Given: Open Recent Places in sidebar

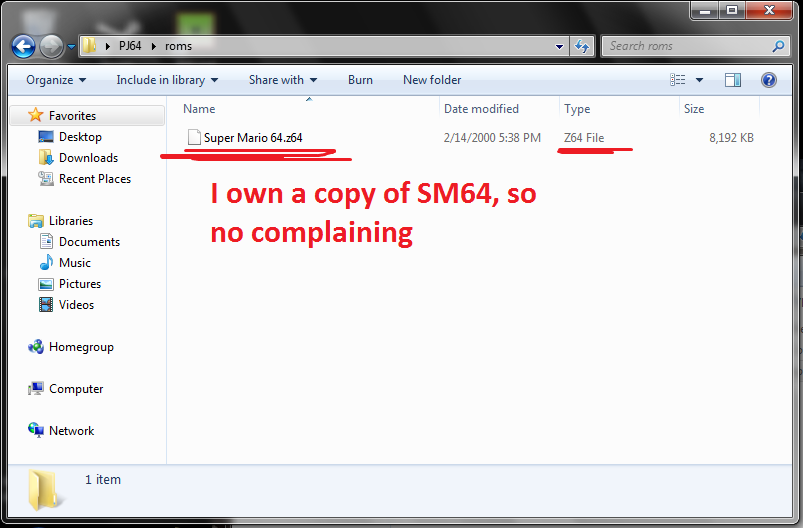Looking at the screenshot, I should pos(95,179).
